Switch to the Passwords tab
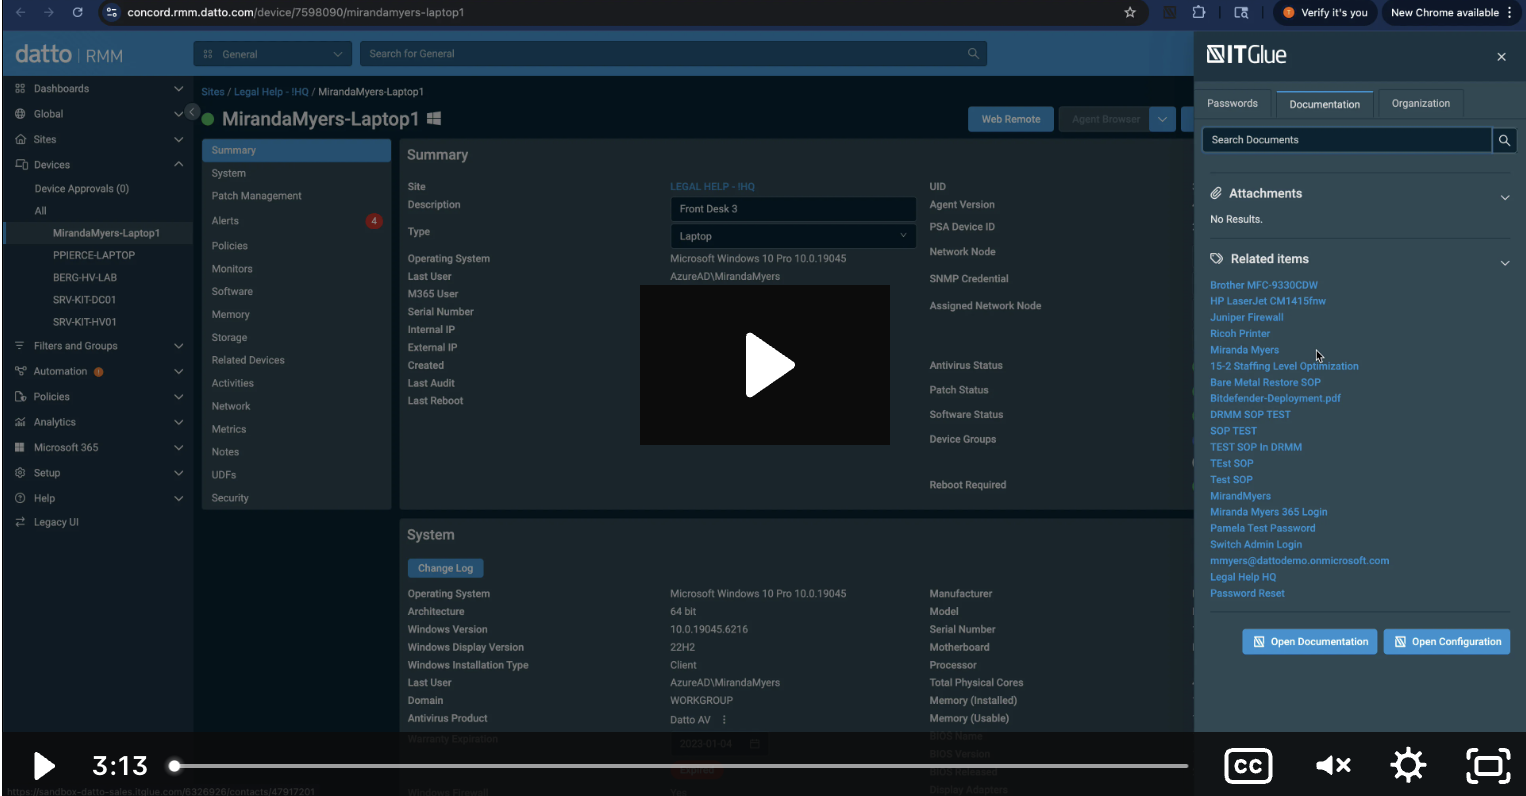This screenshot has height=796, width=1526. [x=1232, y=104]
